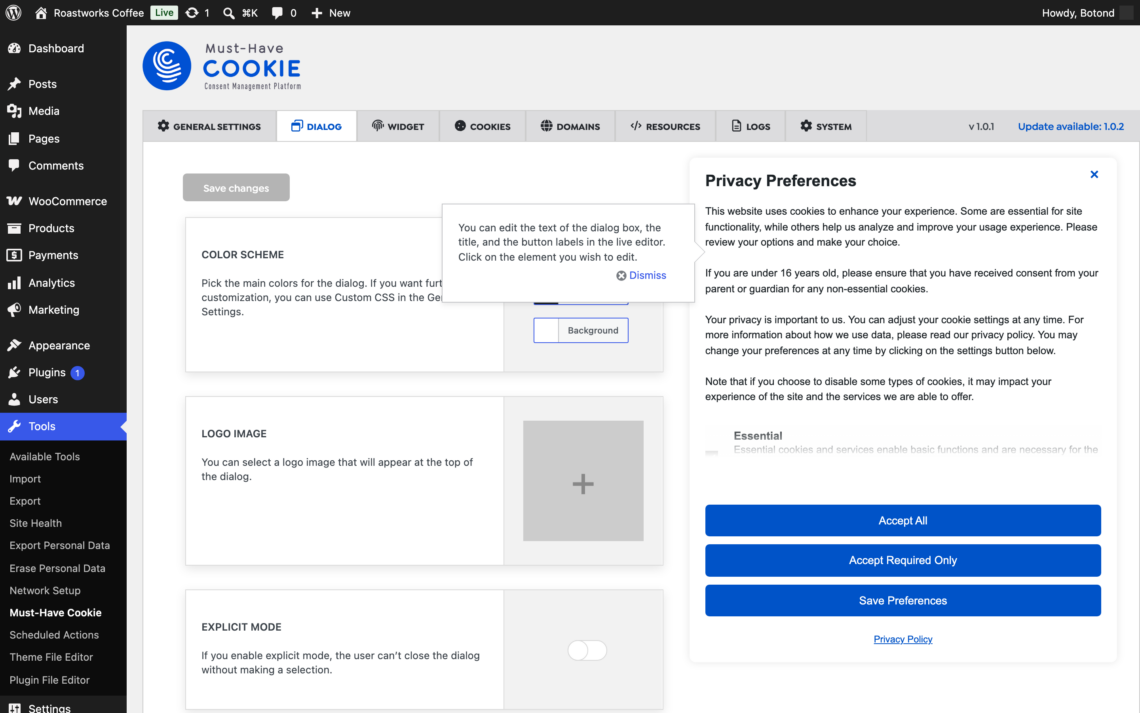Open Erase Personal Data
Image resolution: width=1140 pixels, height=713 pixels.
57,568
